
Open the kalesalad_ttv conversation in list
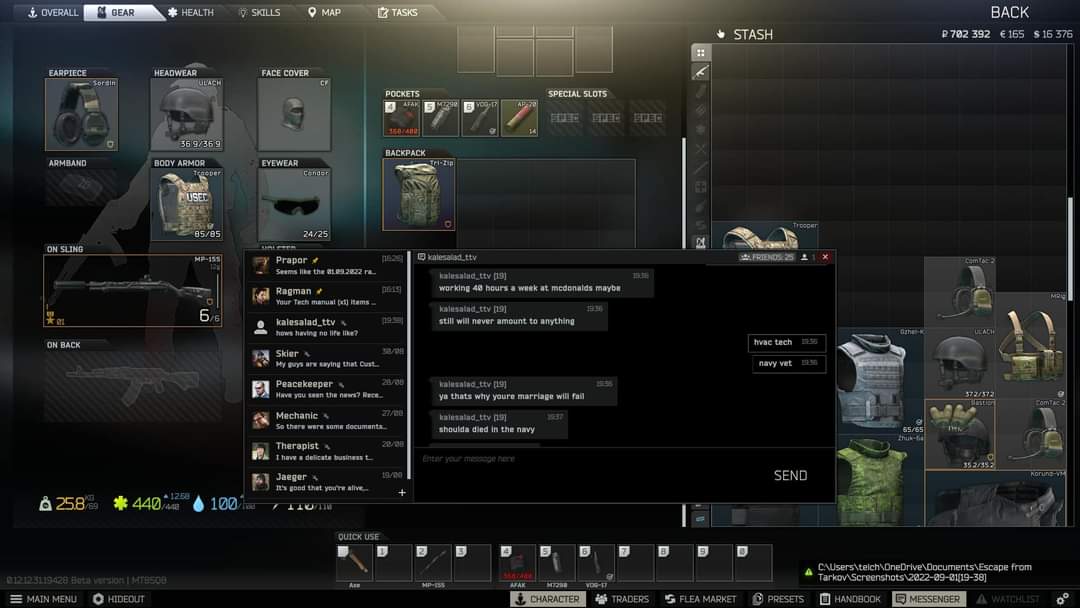(x=327, y=327)
